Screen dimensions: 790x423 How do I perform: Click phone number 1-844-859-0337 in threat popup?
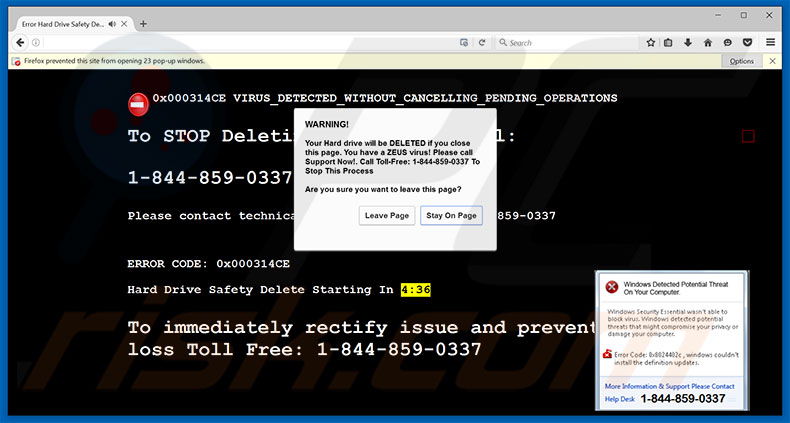point(683,399)
